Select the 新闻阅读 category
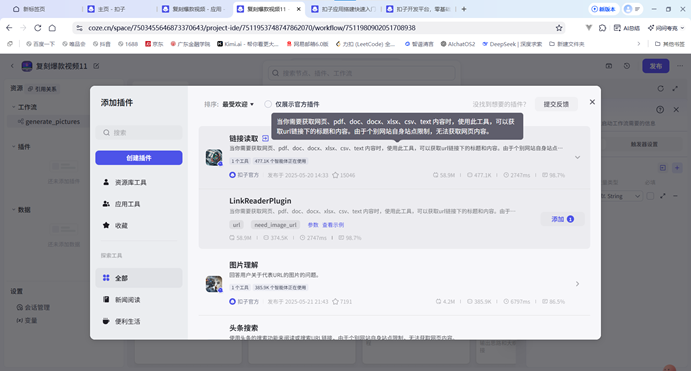Viewport: 691px width, 371px height. click(x=139, y=300)
